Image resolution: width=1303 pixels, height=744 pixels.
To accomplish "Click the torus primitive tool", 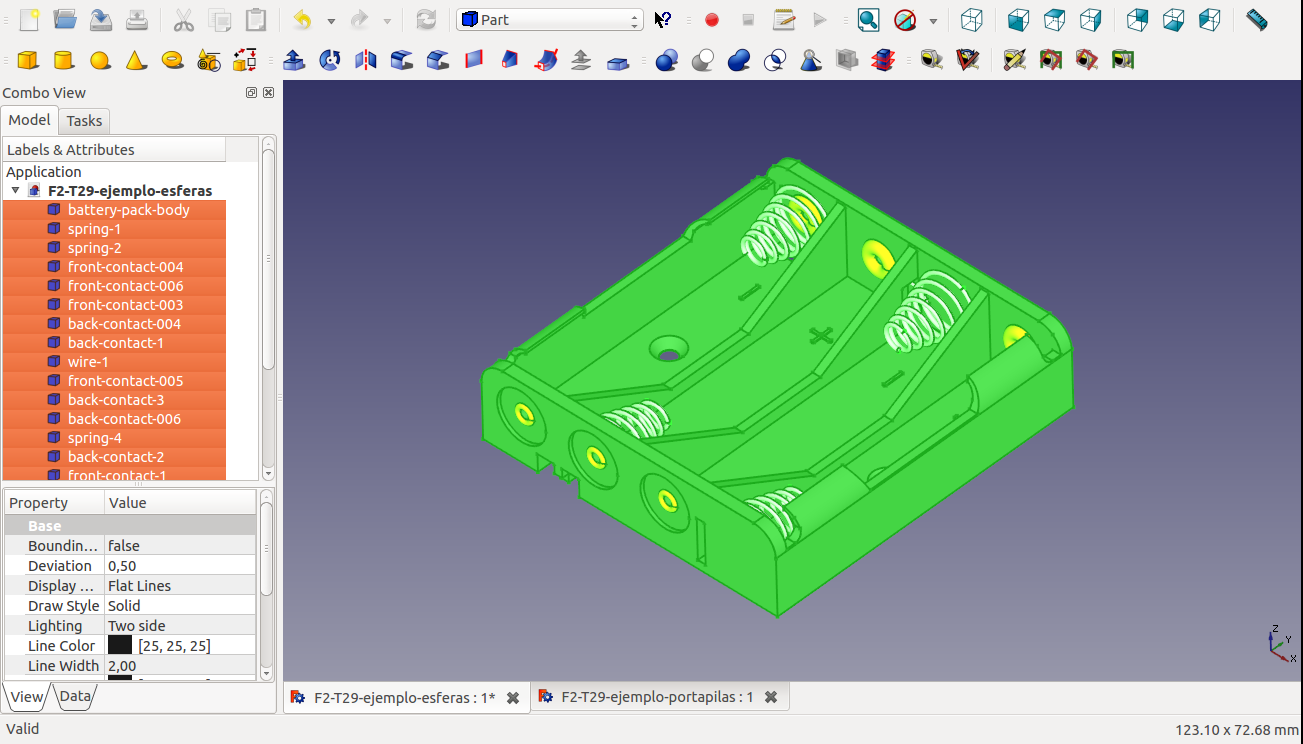I will (x=172, y=61).
